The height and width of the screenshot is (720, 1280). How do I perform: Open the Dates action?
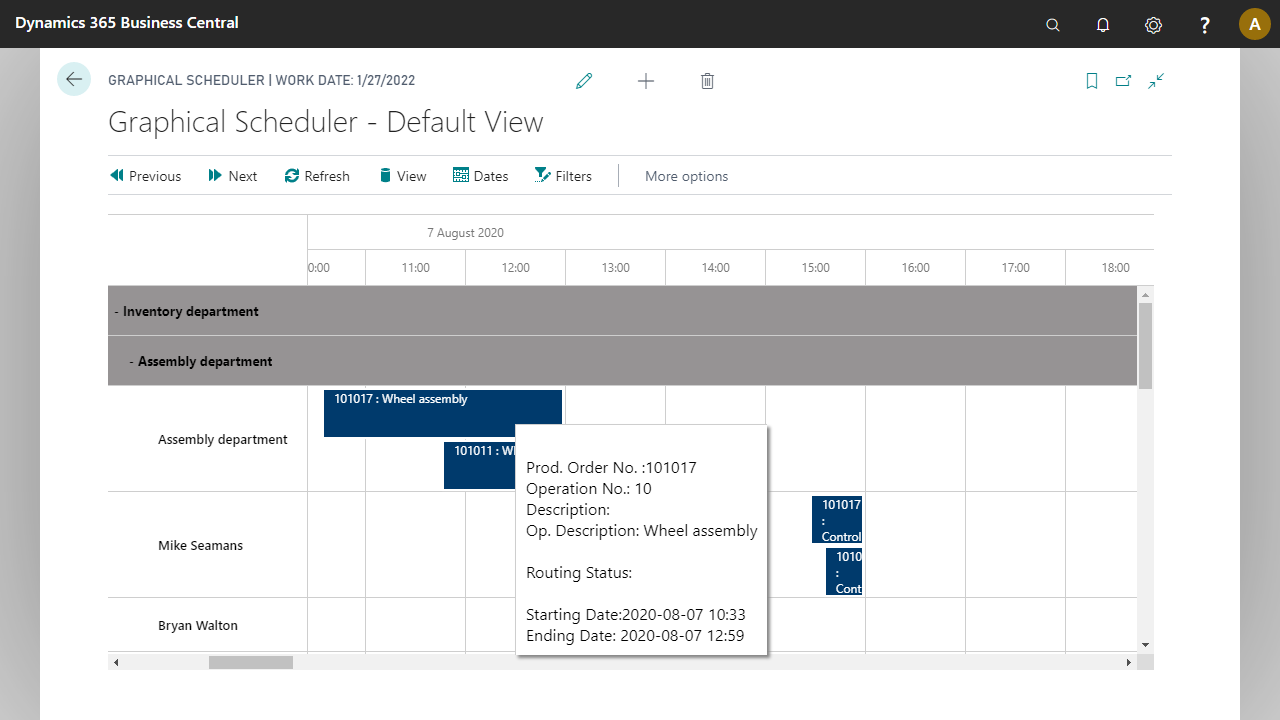pyautogui.click(x=480, y=176)
